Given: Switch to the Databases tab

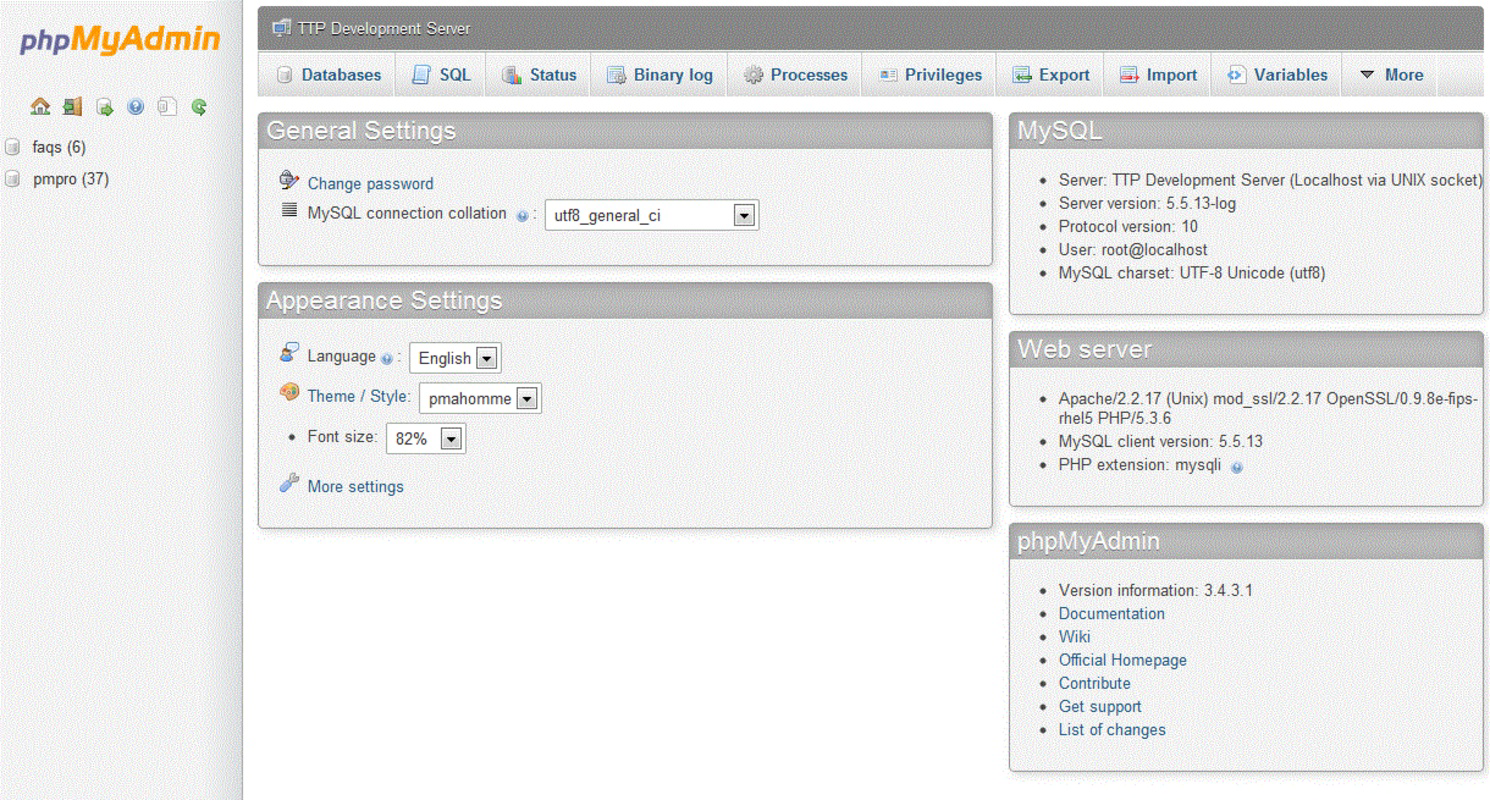Looking at the screenshot, I should coord(329,75).
